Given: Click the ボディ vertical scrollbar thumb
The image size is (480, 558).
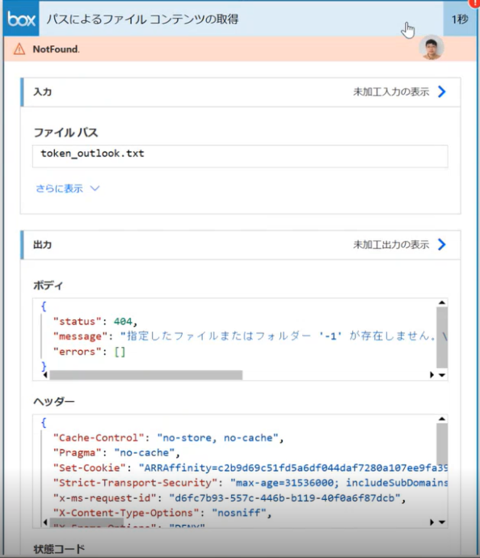Looking at the screenshot, I should click(x=442, y=337).
